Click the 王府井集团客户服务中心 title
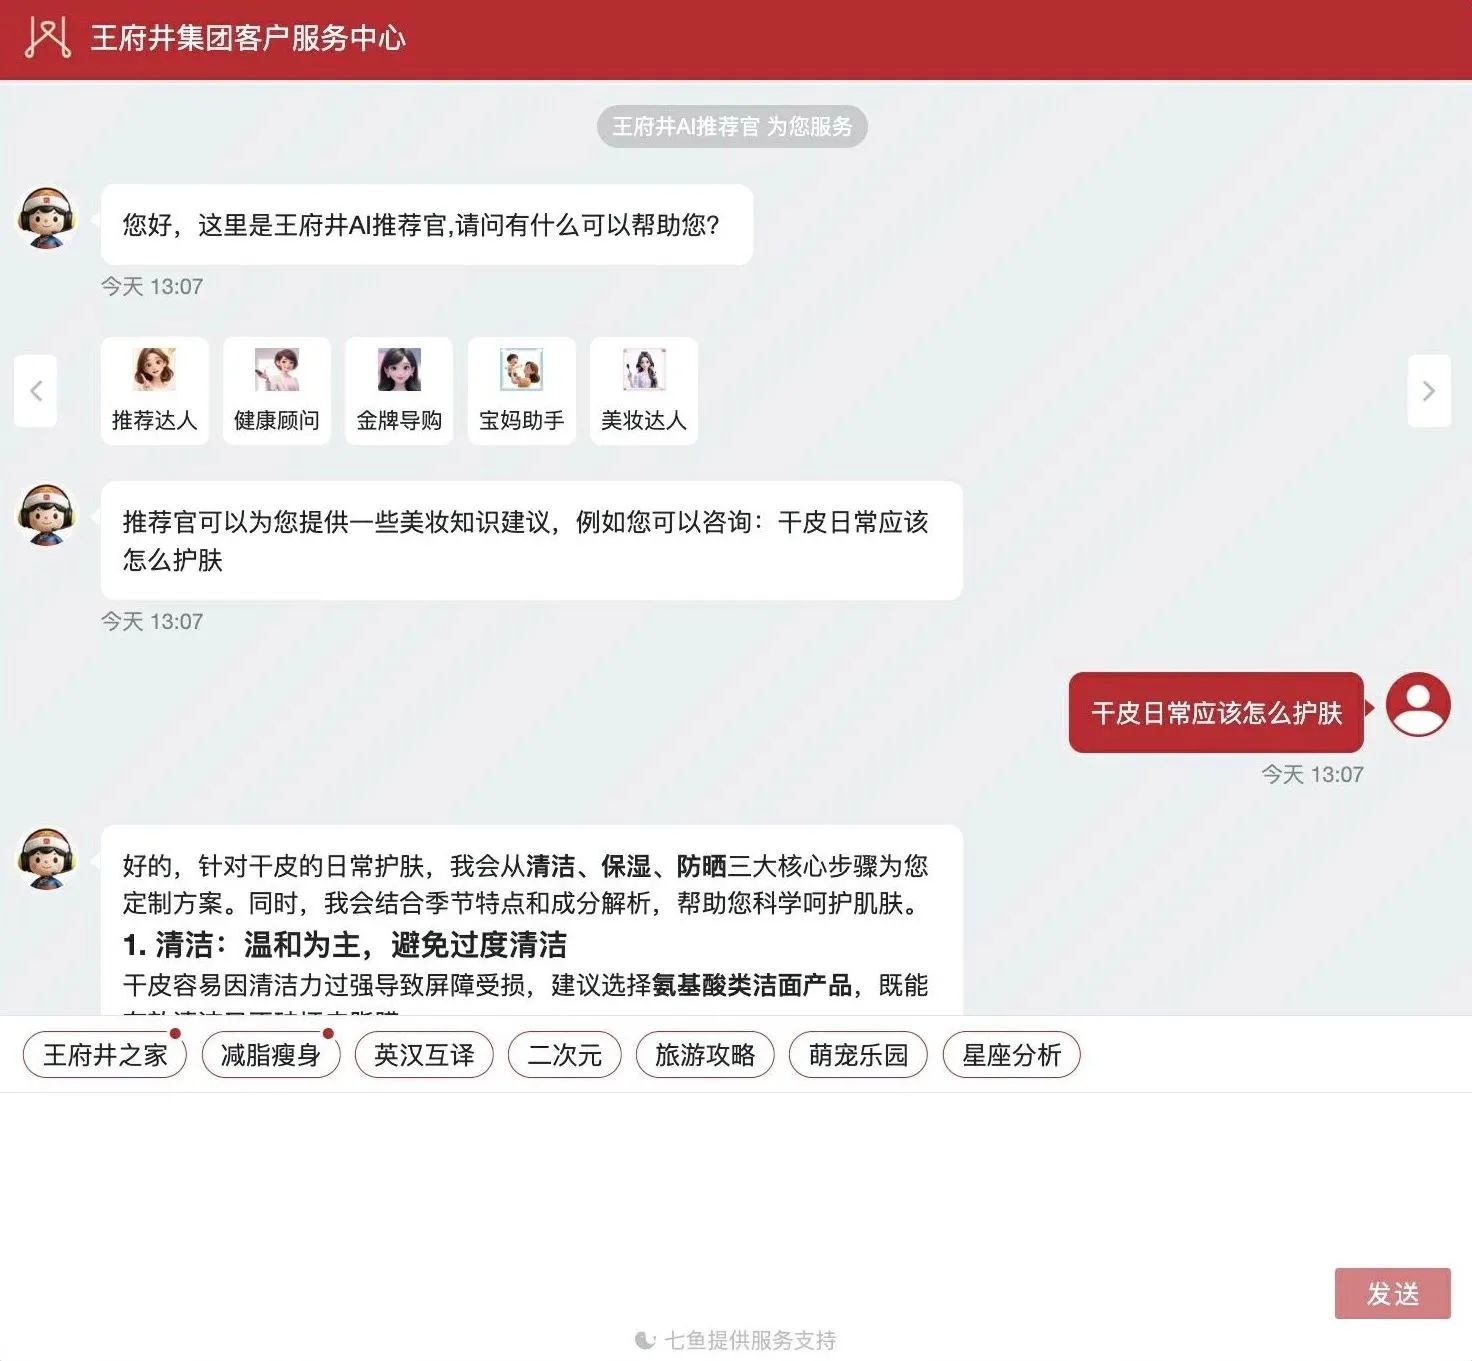 (x=248, y=38)
